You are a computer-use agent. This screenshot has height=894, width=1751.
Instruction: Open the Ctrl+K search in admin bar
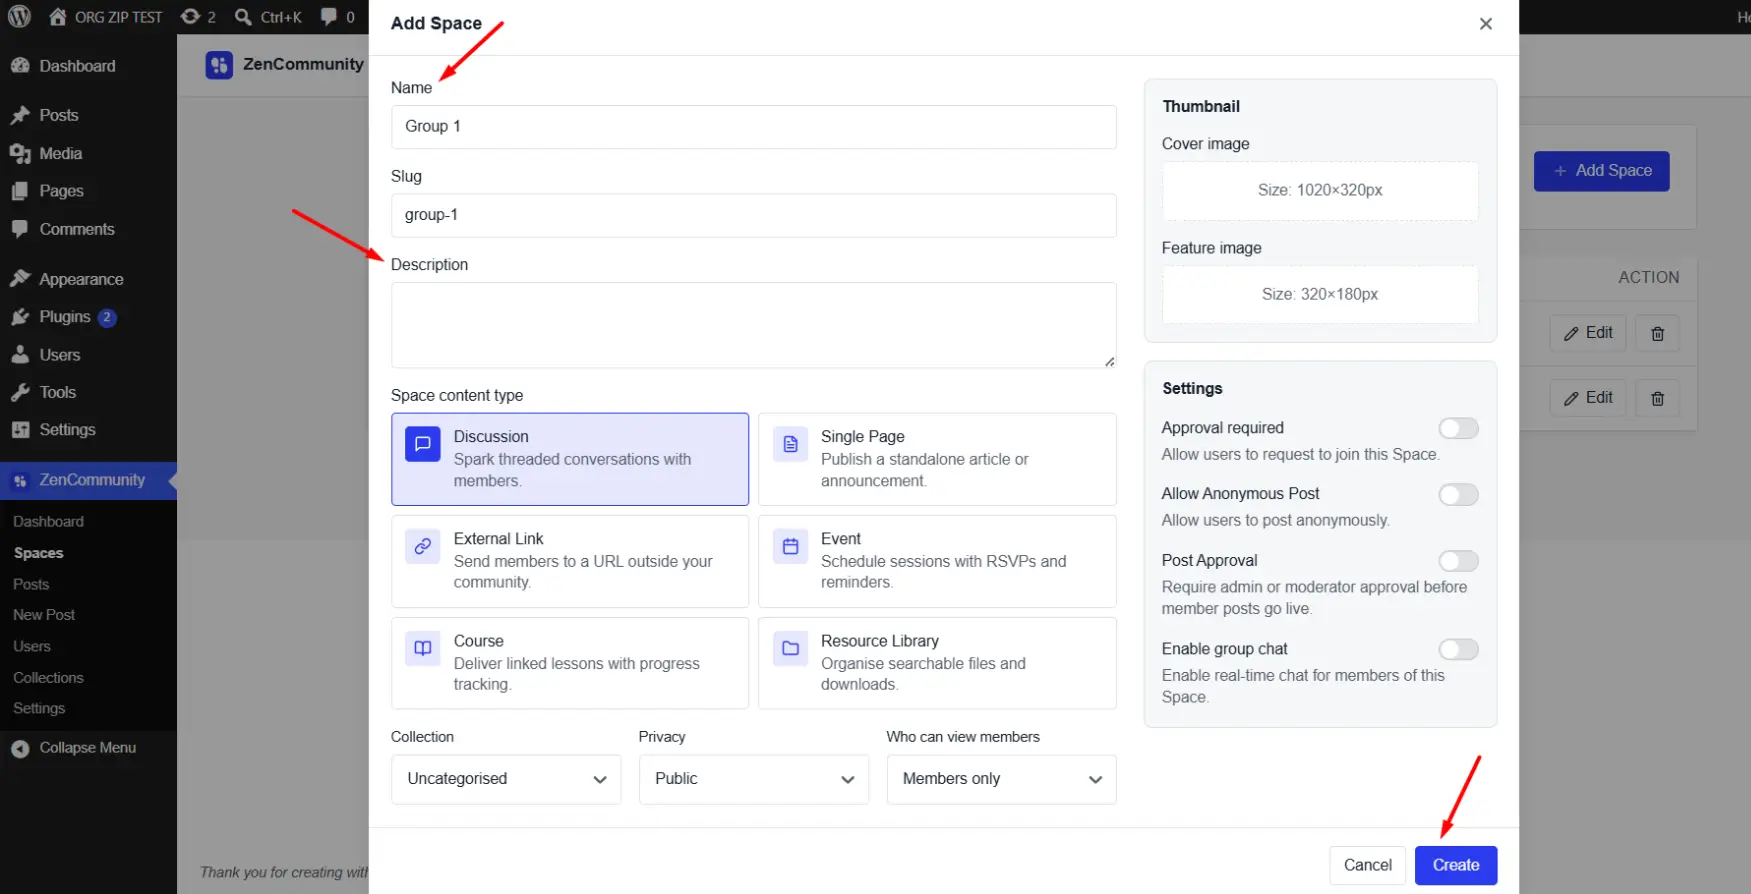click(268, 17)
